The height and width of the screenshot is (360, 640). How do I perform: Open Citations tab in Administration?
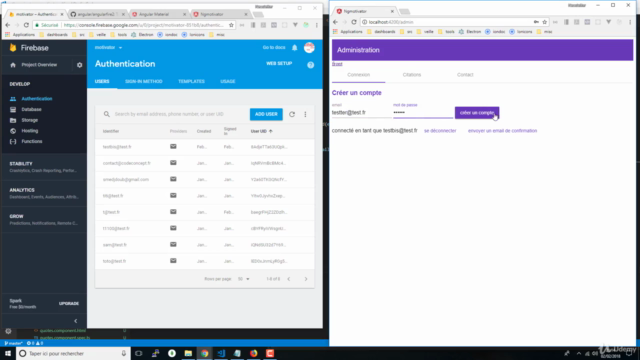coord(411,75)
